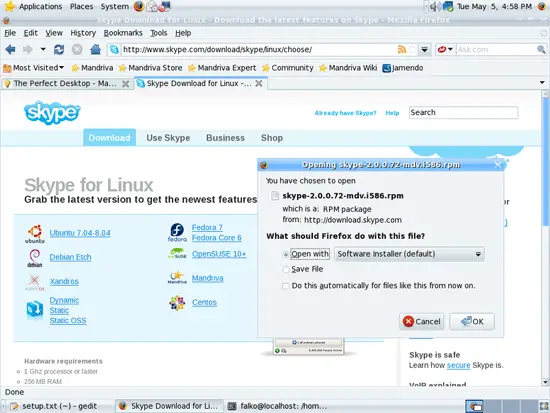Viewport: 550px width, 413px height.
Task: Open the Fedora Core 6 link
Action: tap(217, 238)
